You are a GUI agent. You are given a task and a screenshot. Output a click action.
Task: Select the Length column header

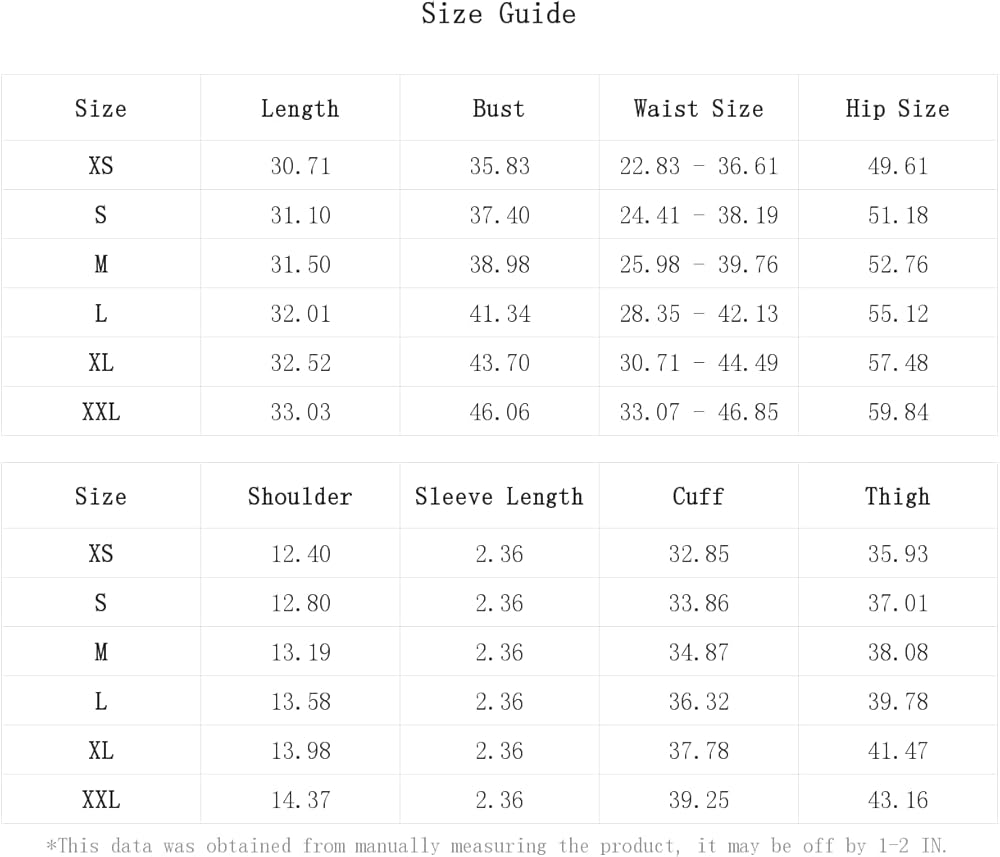[300, 109]
